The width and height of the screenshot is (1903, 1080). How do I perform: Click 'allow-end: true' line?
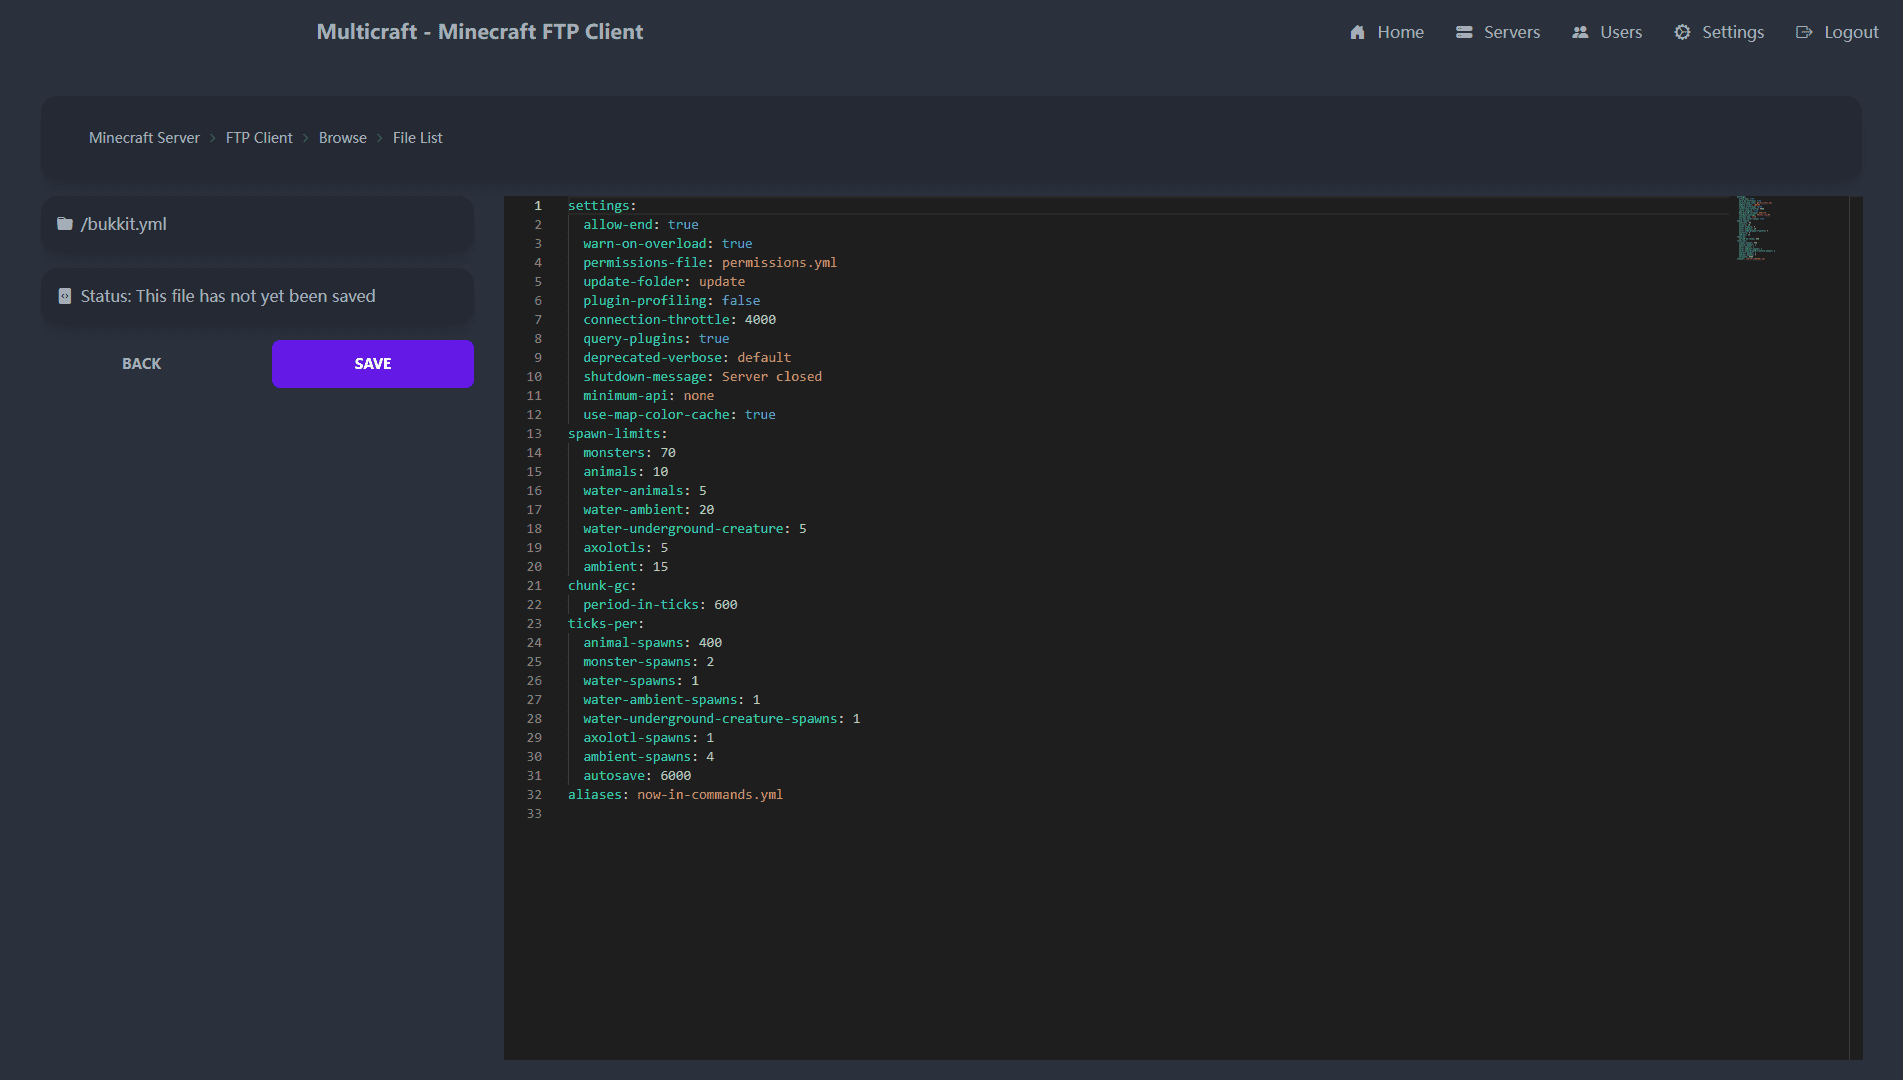tap(641, 225)
